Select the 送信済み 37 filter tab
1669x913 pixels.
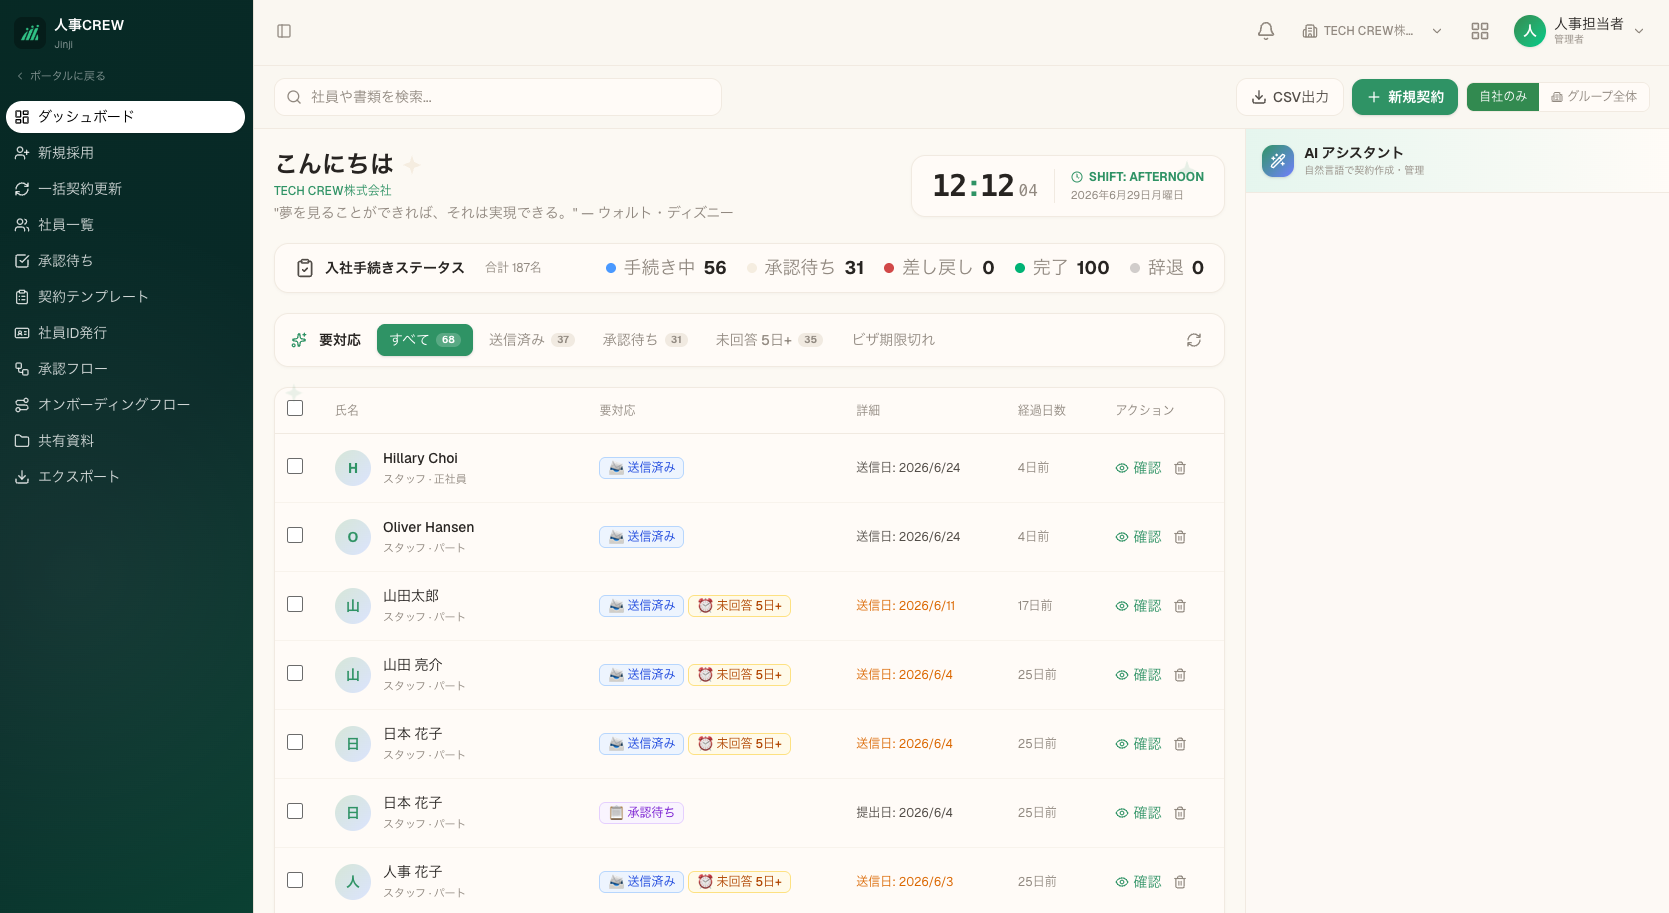(531, 340)
